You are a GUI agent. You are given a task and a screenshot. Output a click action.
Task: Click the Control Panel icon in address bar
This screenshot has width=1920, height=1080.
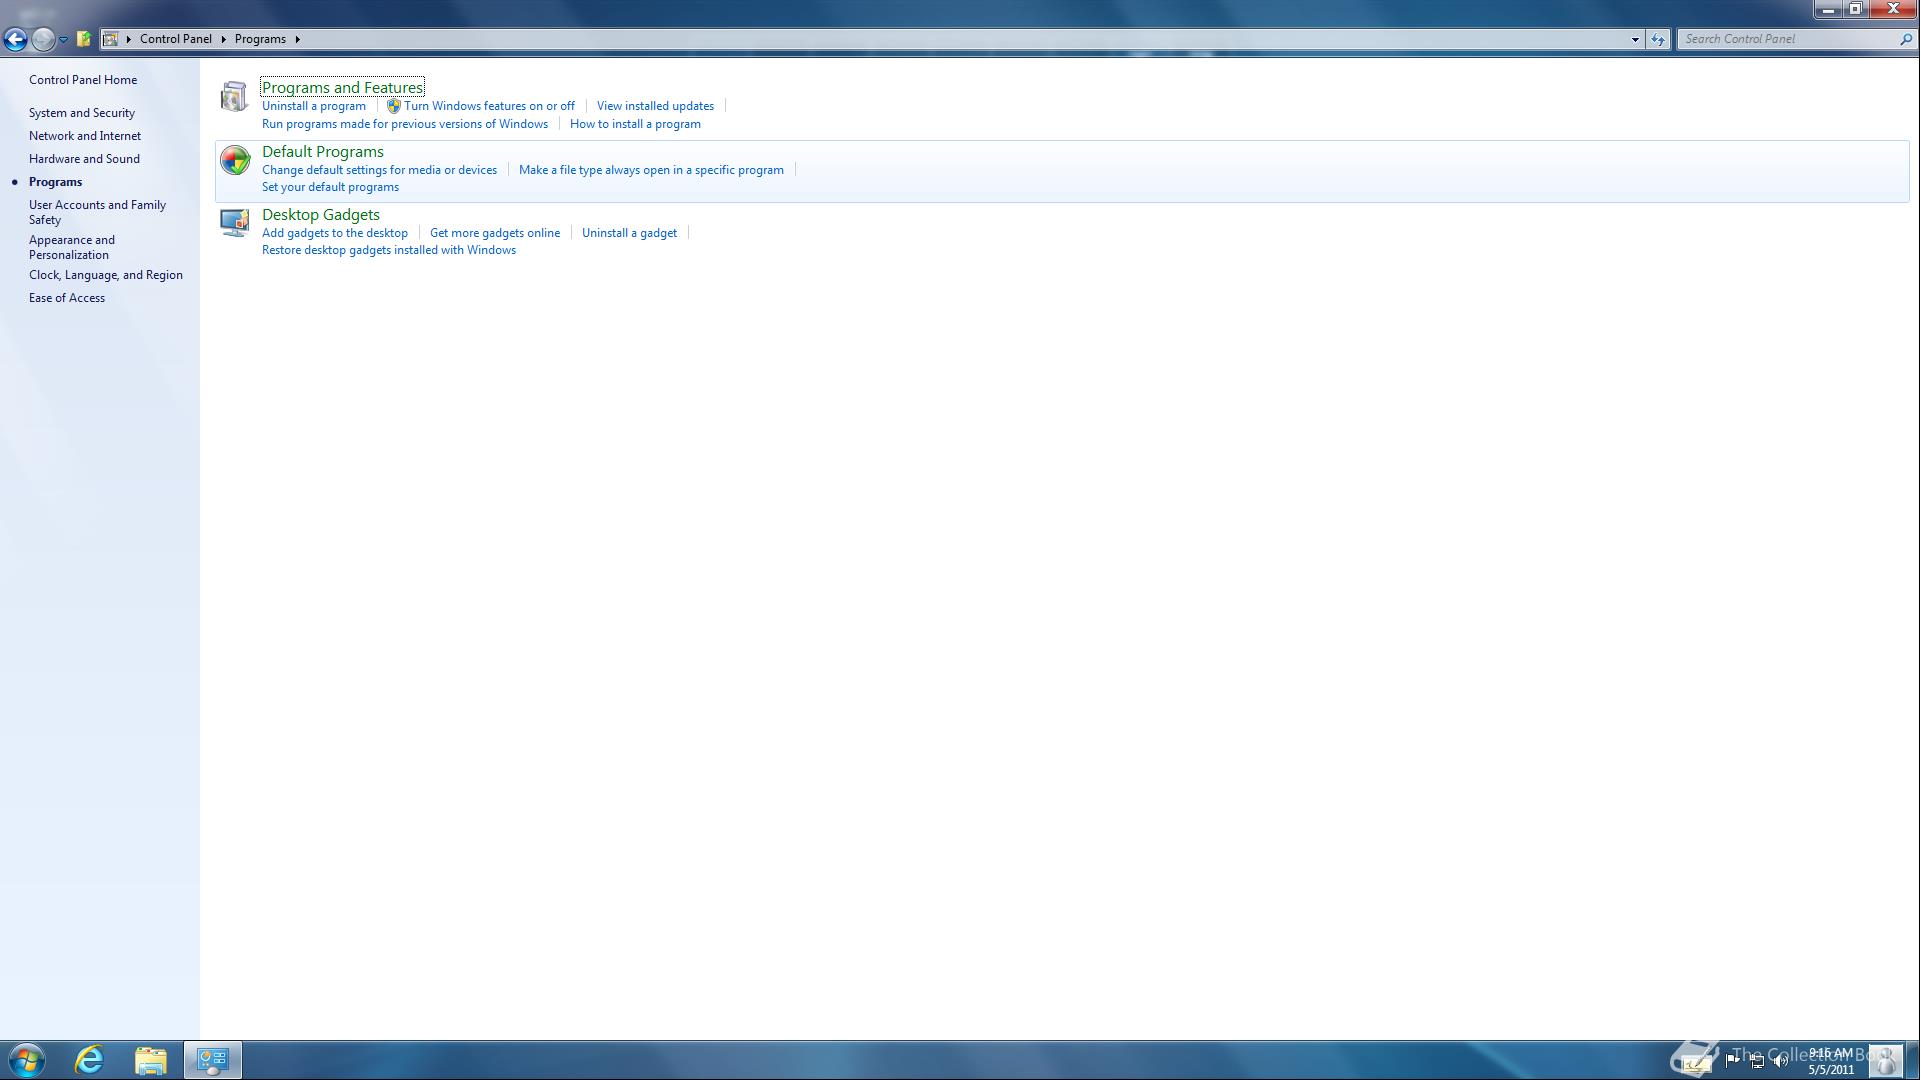111,39
